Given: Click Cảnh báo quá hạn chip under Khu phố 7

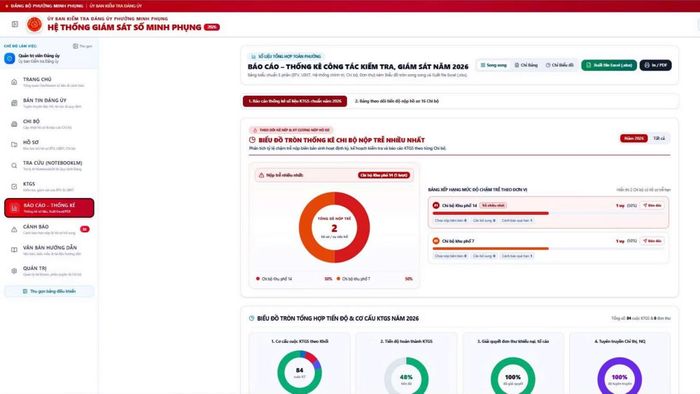Looking at the screenshot, I should tap(517, 256).
